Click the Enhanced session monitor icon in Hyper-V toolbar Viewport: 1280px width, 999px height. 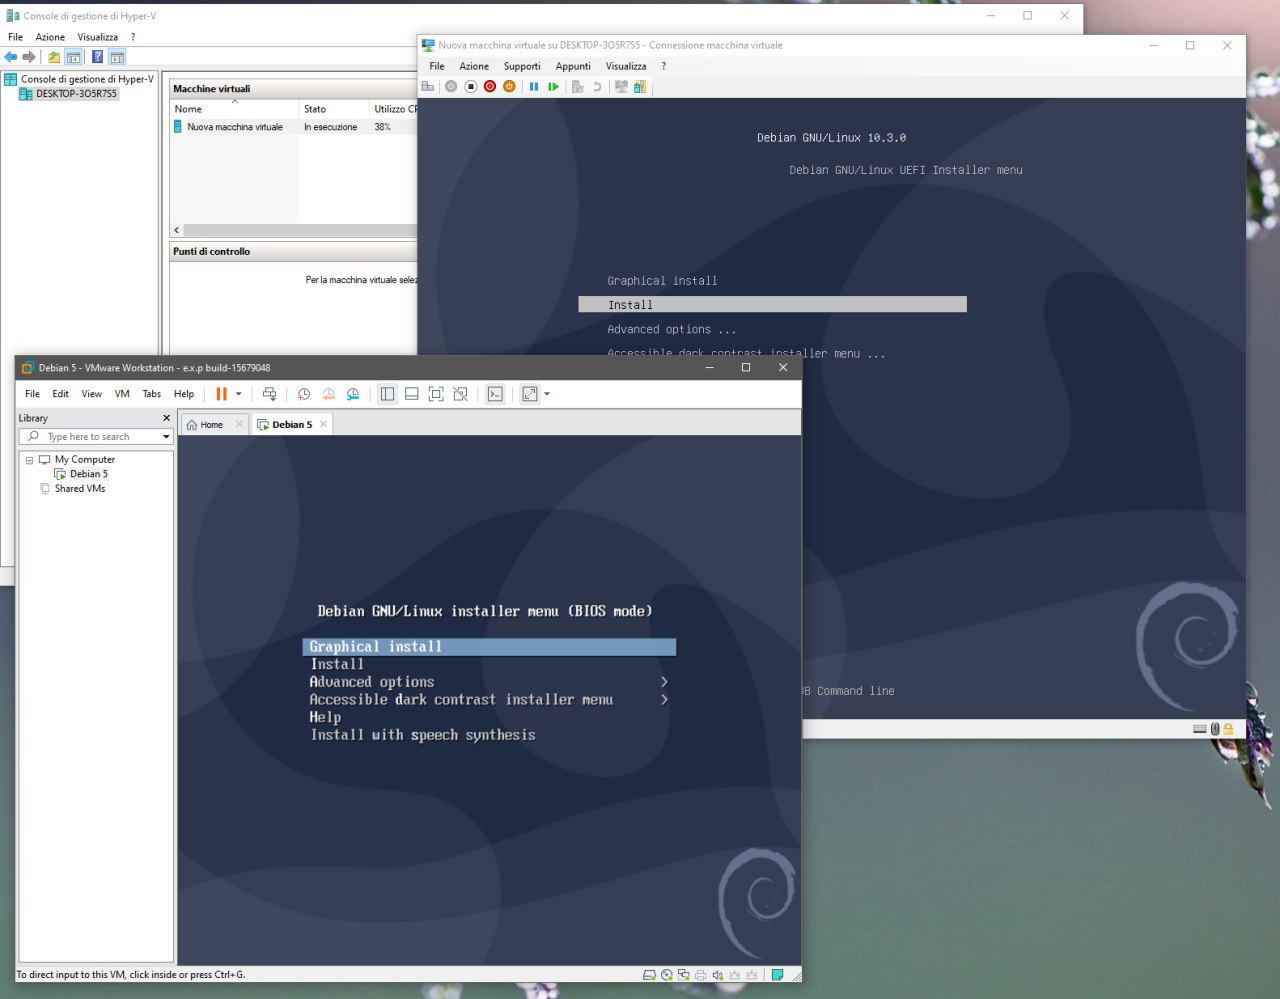click(621, 87)
